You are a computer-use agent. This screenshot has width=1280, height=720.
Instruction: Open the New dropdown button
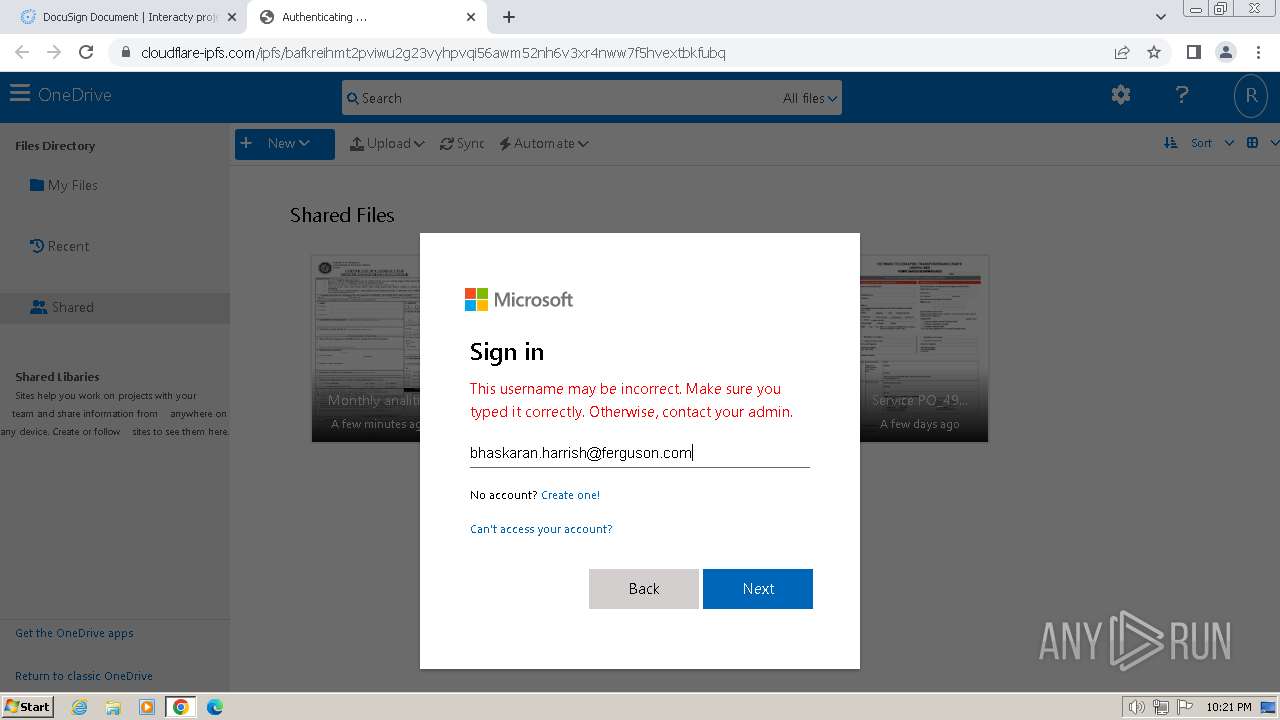click(x=285, y=143)
